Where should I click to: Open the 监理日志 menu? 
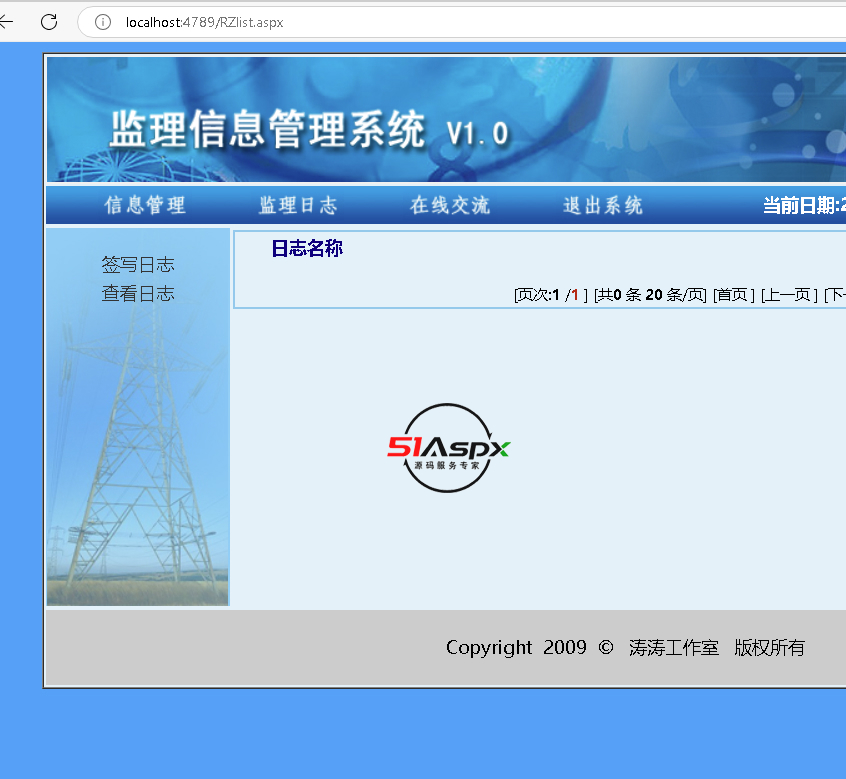tap(298, 206)
